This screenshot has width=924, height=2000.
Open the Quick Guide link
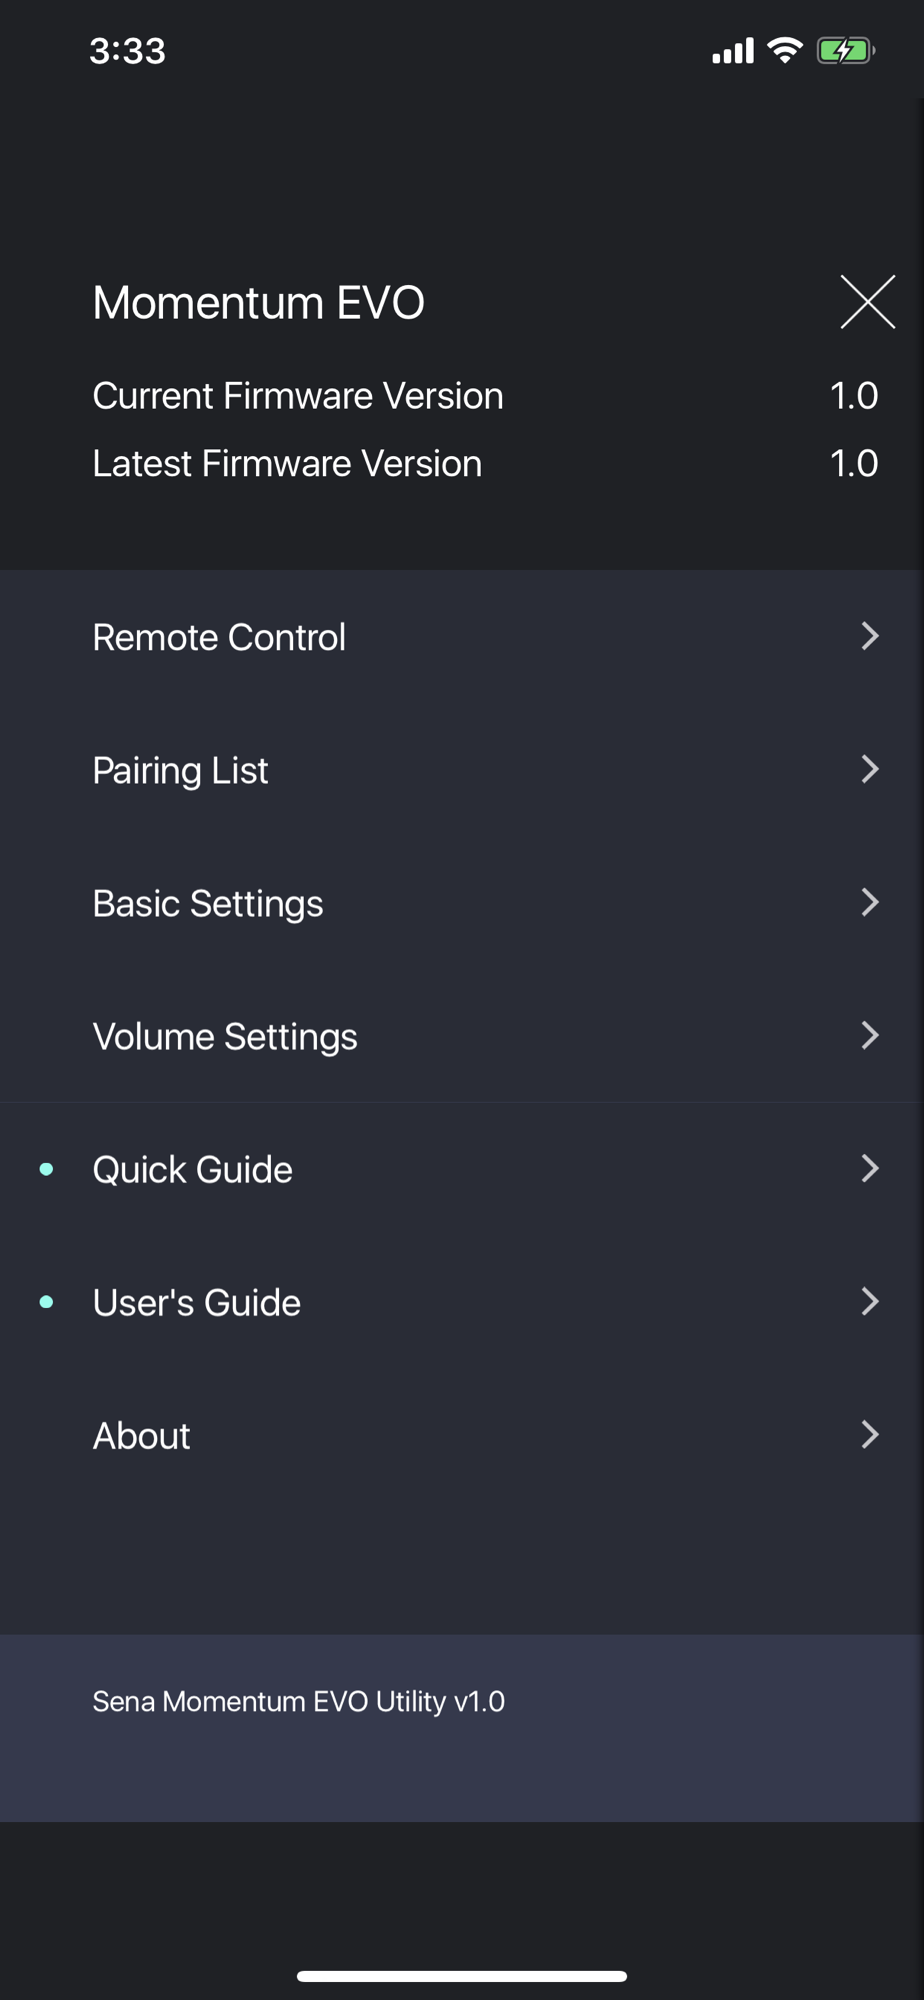click(x=462, y=1169)
